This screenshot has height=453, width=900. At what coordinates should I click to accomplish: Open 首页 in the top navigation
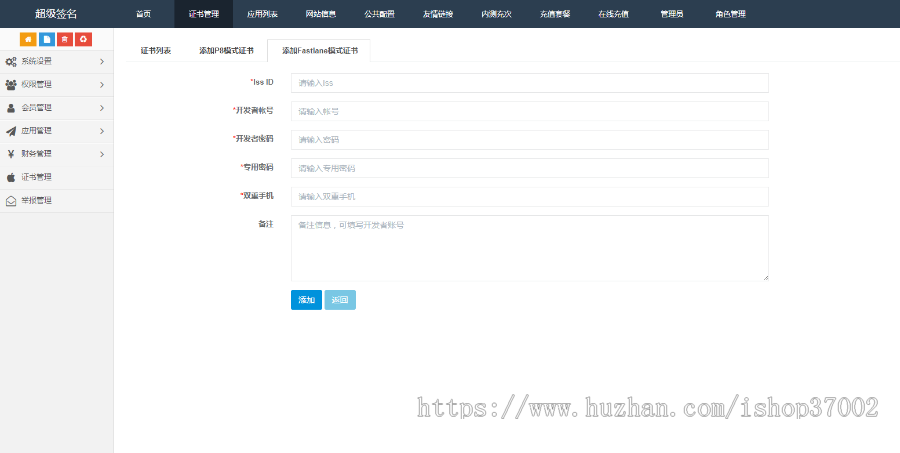tap(143, 14)
